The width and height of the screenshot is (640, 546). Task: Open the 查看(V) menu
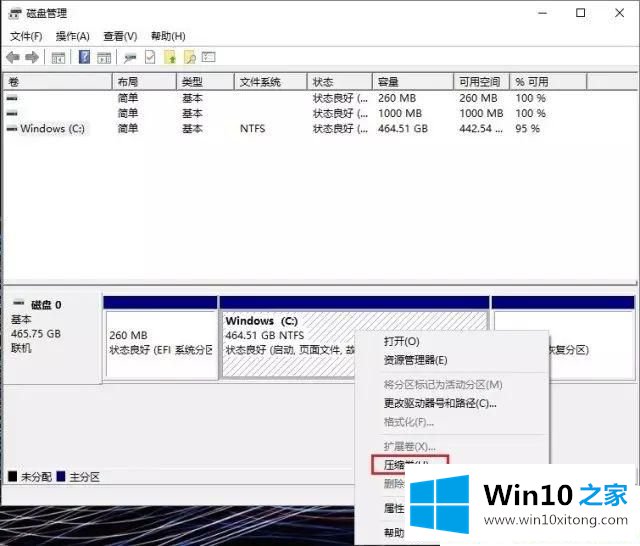pyautogui.click(x=120, y=36)
